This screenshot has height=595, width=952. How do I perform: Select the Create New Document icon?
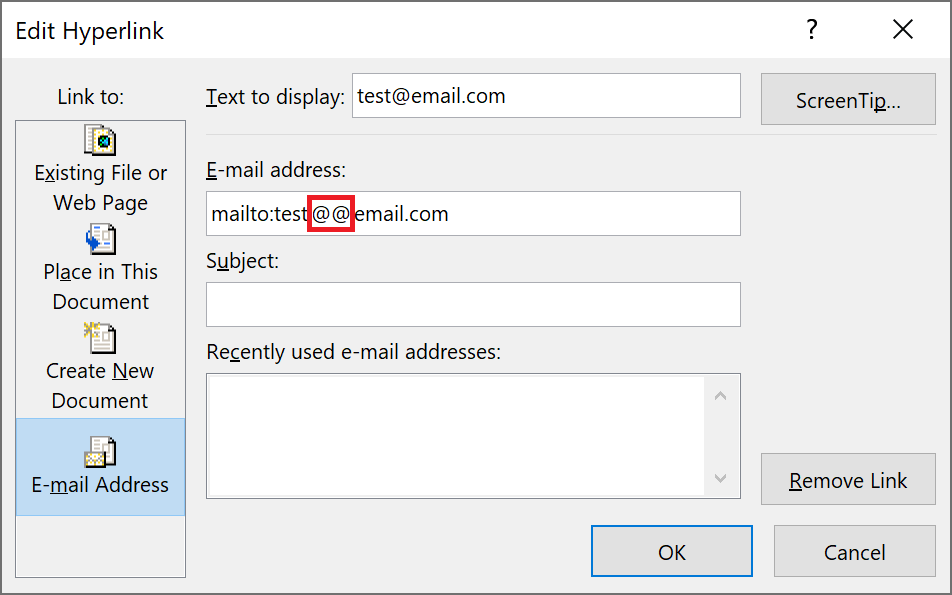[x=100, y=338]
